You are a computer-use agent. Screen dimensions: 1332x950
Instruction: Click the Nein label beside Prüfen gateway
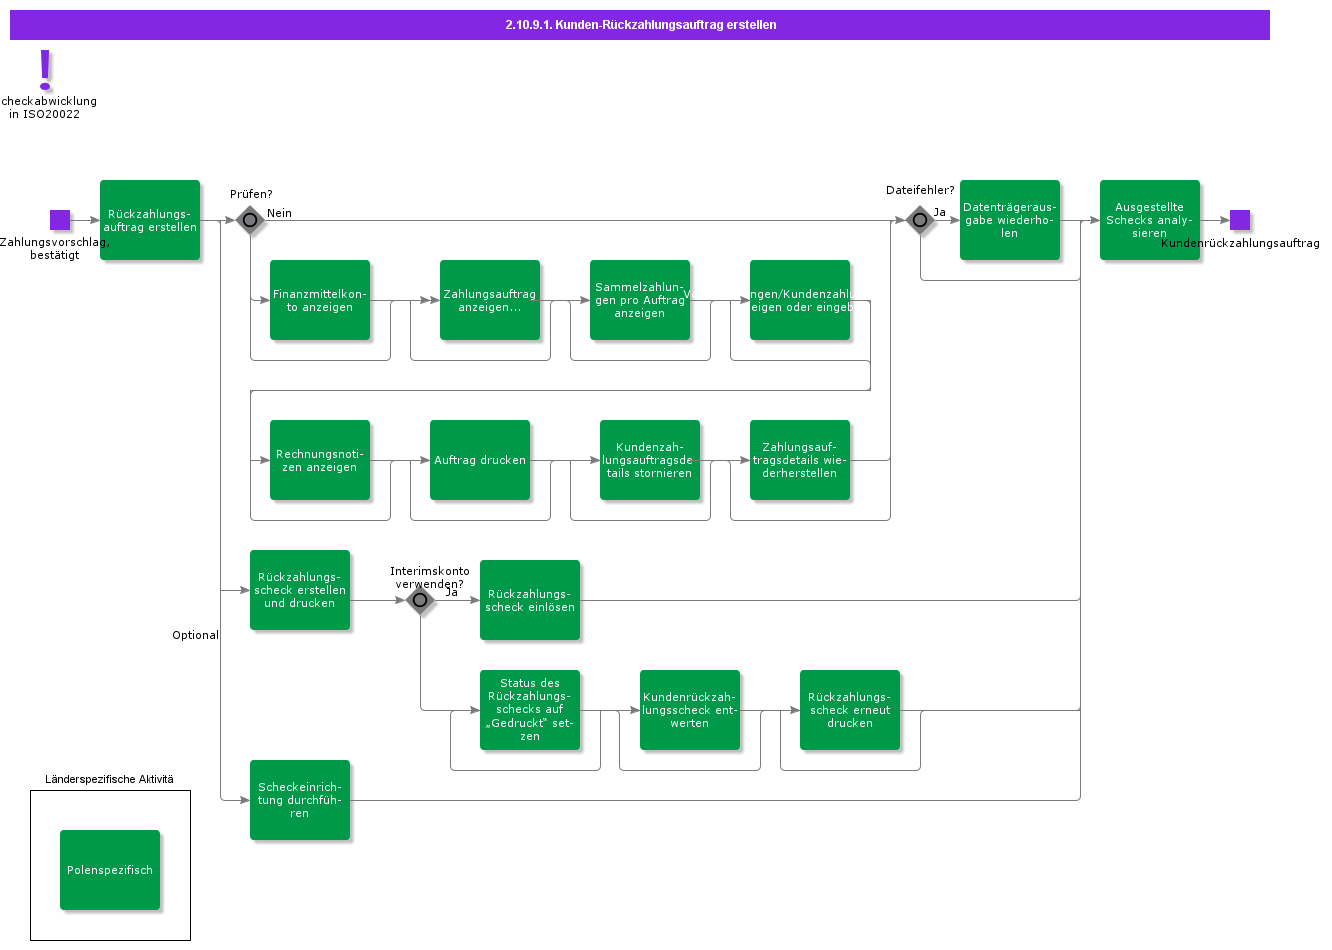[280, 213]
